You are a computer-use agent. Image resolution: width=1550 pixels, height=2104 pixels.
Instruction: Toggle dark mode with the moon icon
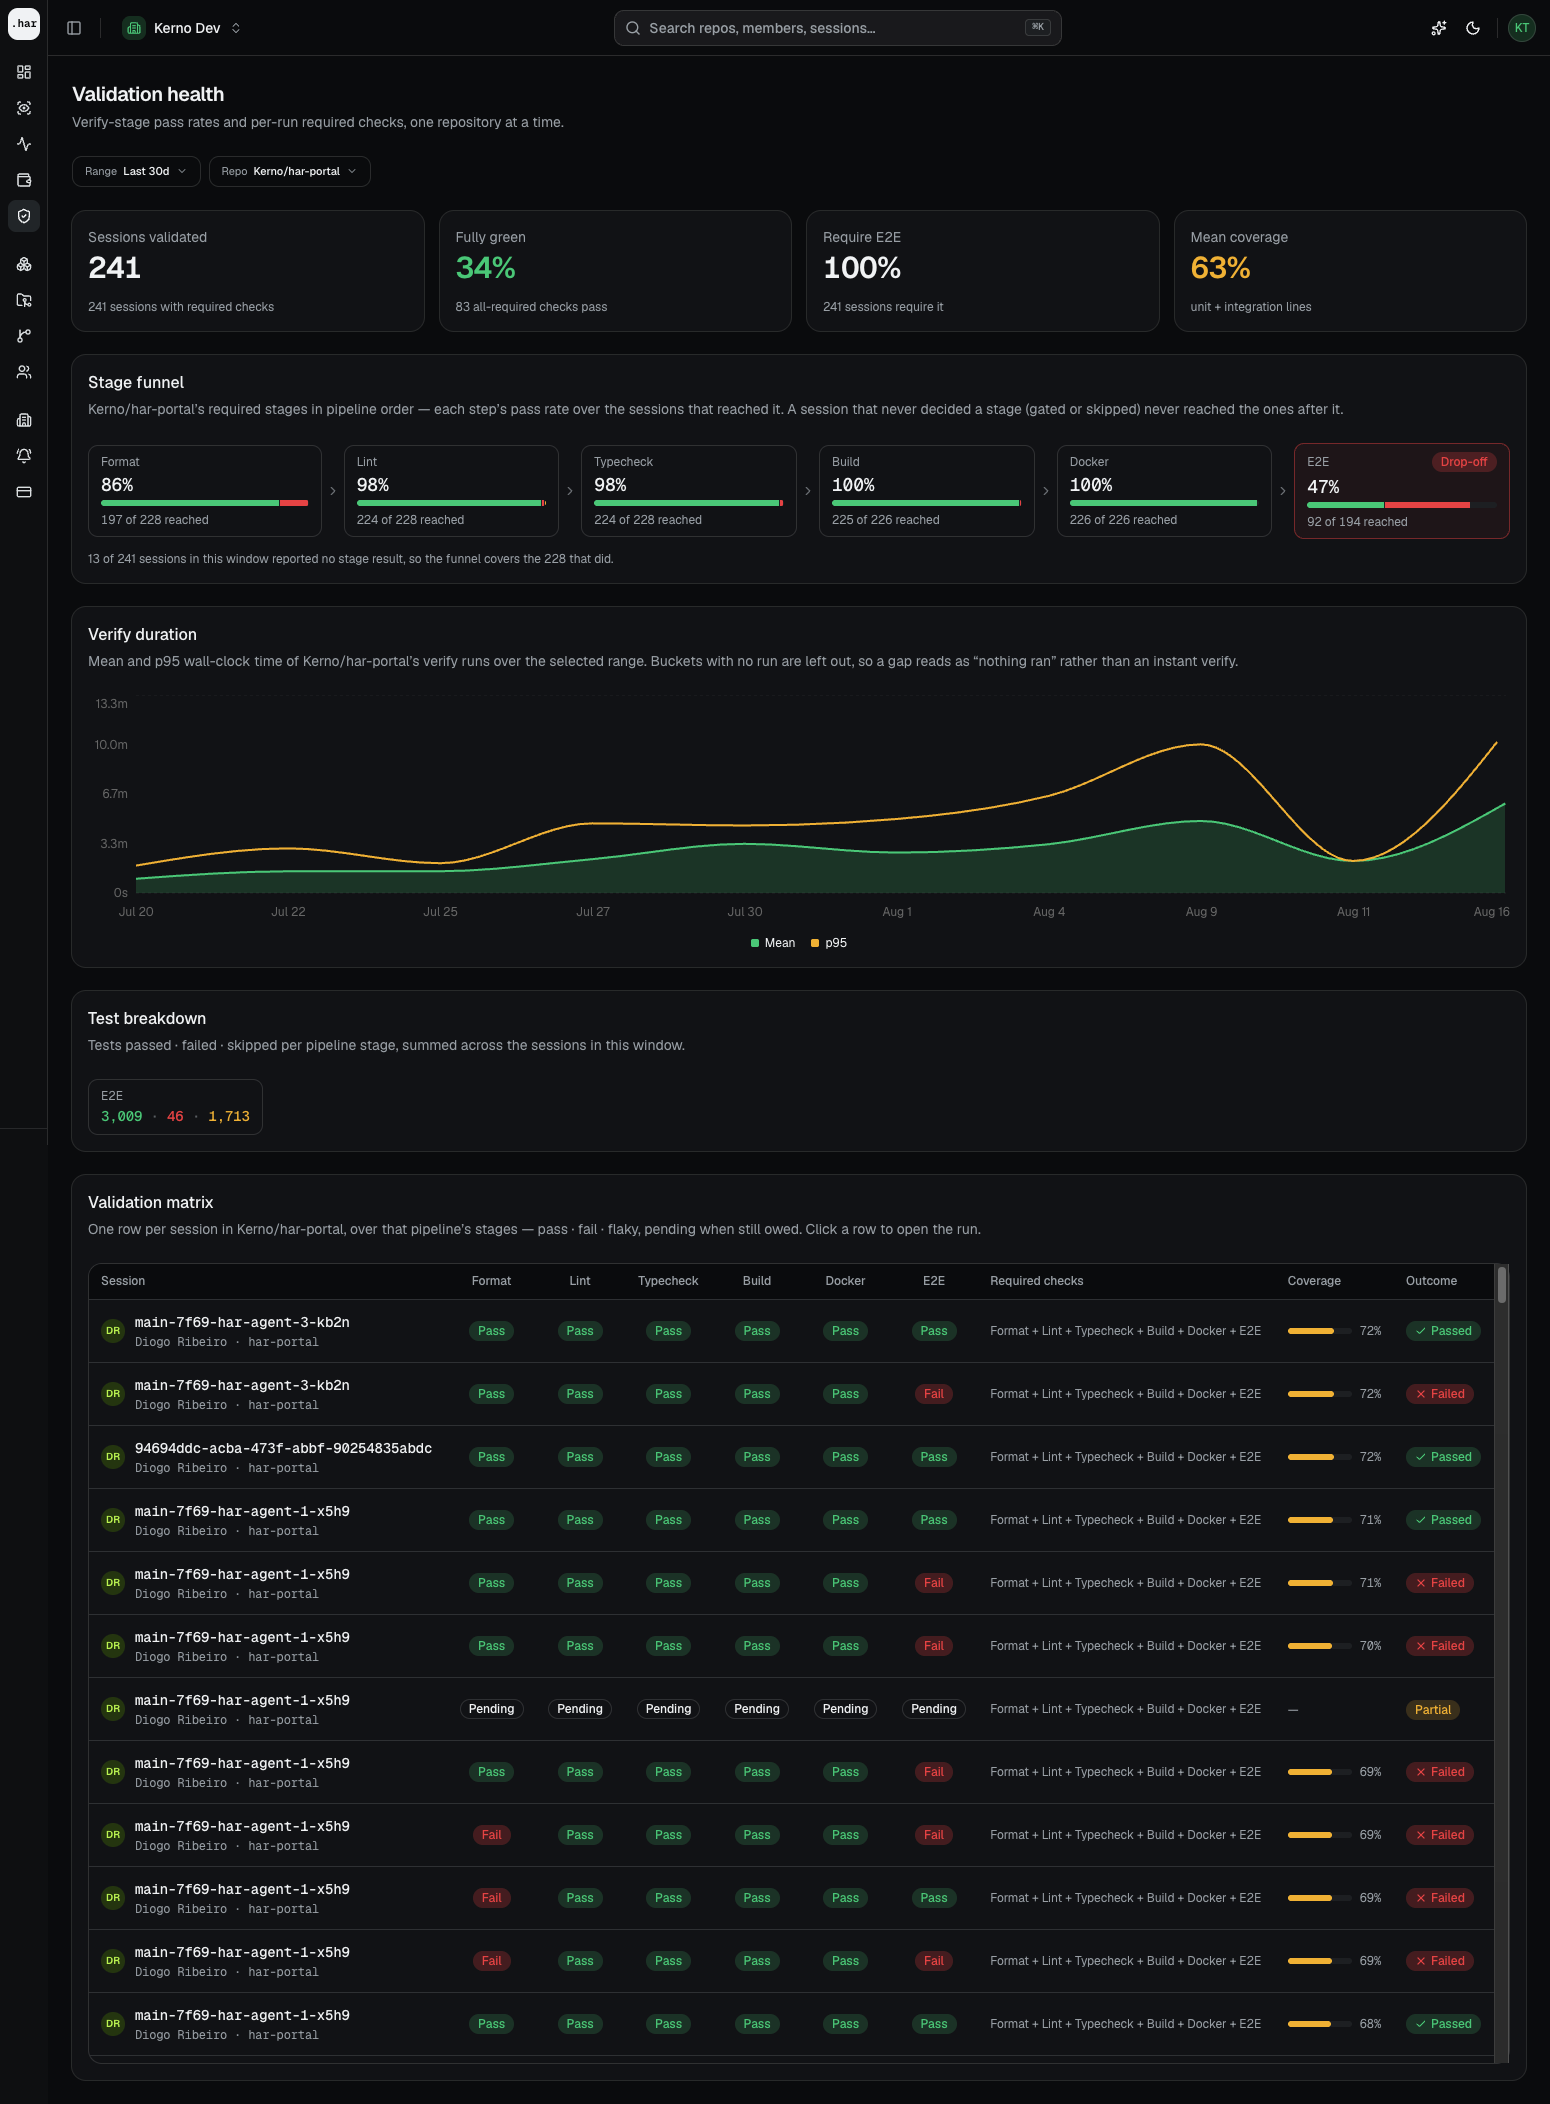click(x=1473, y=28)
